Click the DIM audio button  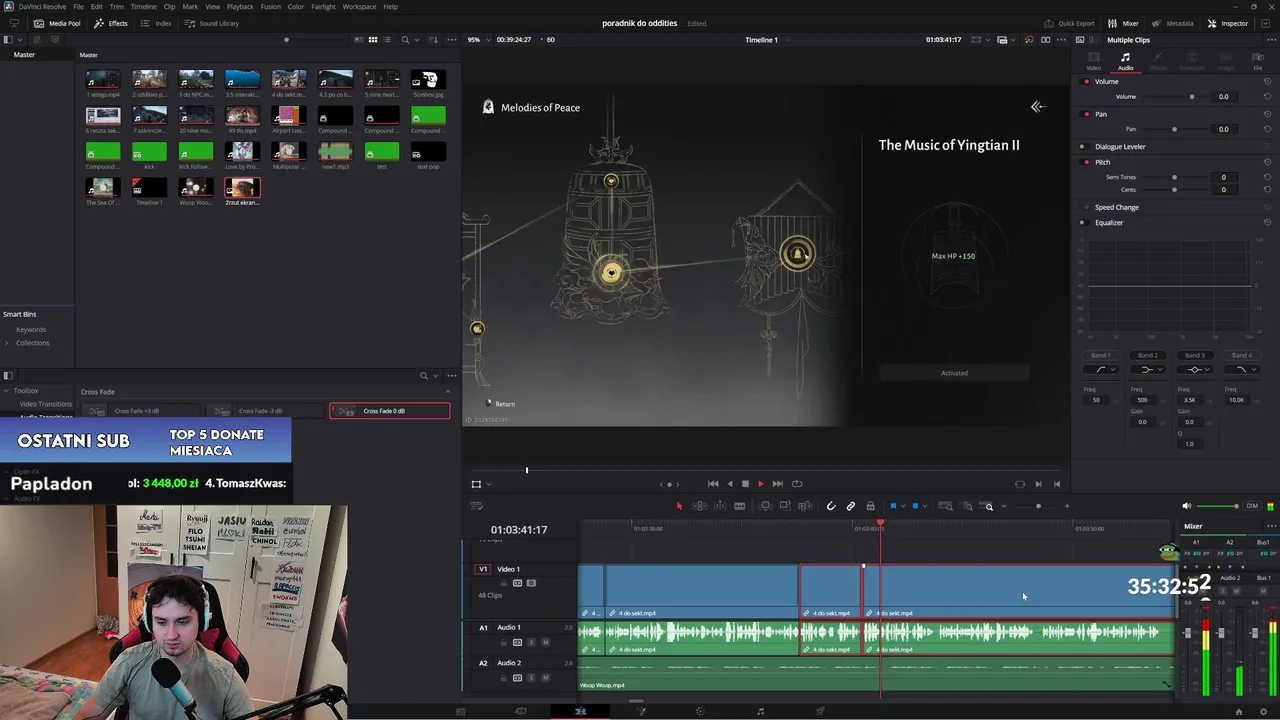point(1252,506)
